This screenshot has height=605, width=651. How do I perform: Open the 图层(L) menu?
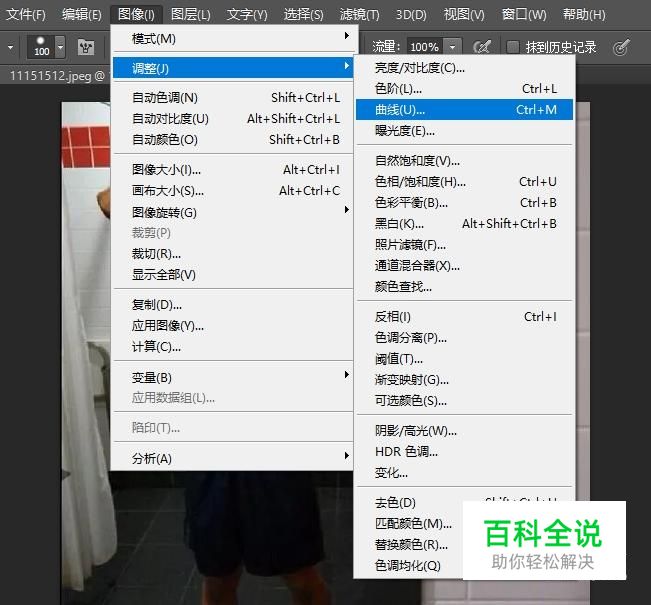tap(191, 15)
